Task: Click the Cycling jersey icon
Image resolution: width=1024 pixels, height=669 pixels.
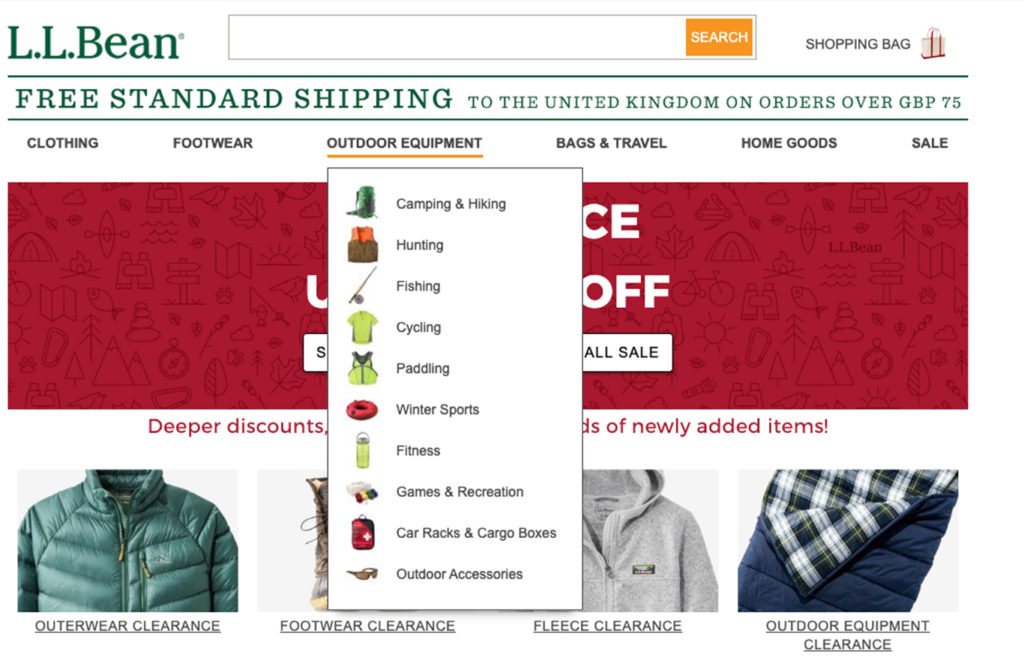Action: (x=361, y=327)
